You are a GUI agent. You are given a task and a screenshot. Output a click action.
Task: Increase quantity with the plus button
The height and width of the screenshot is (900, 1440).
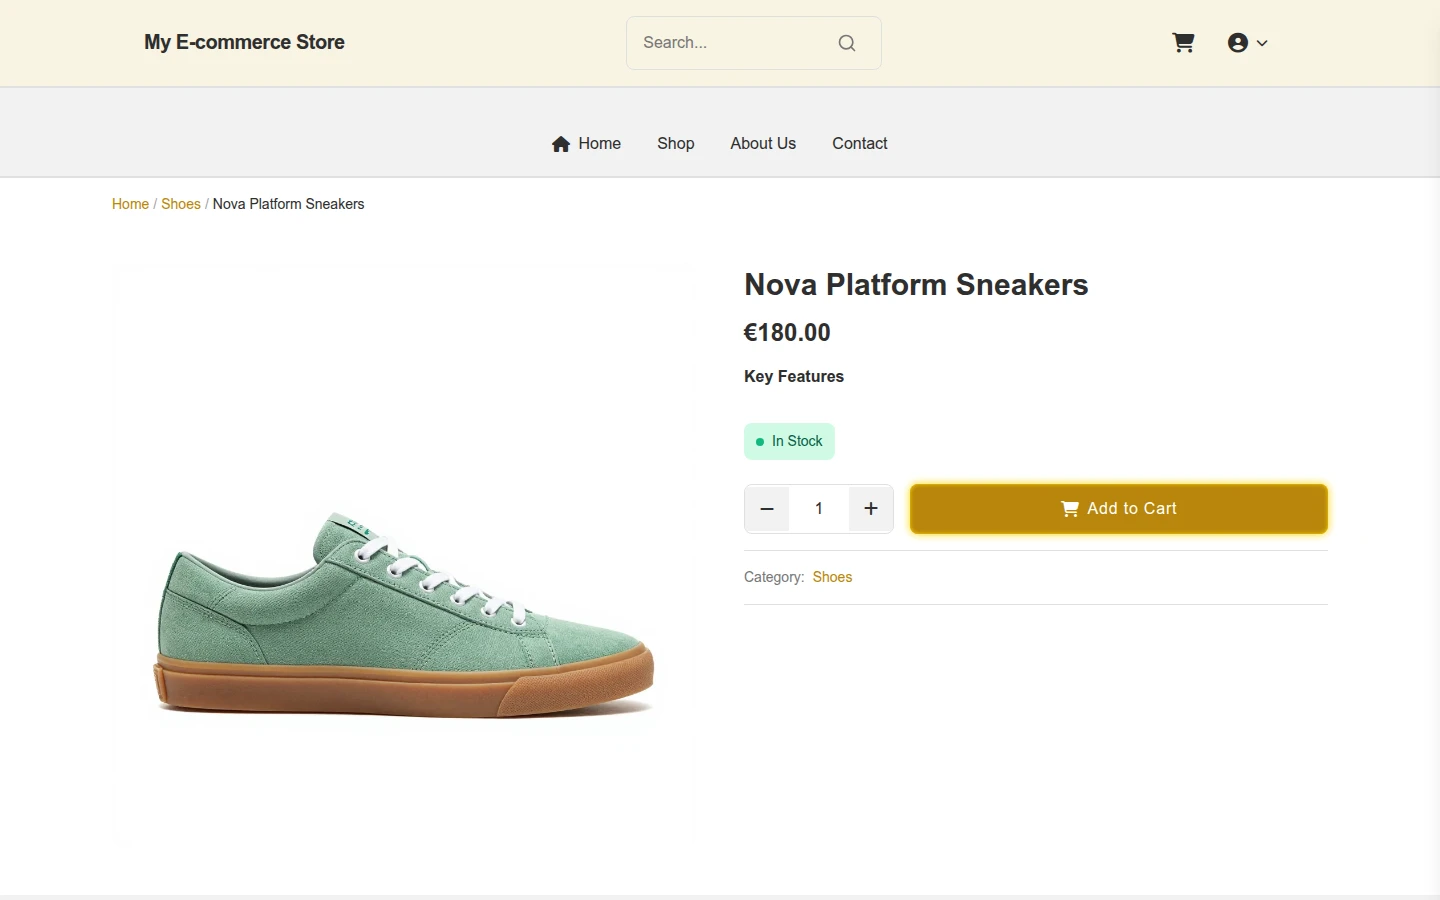(871, 509)
